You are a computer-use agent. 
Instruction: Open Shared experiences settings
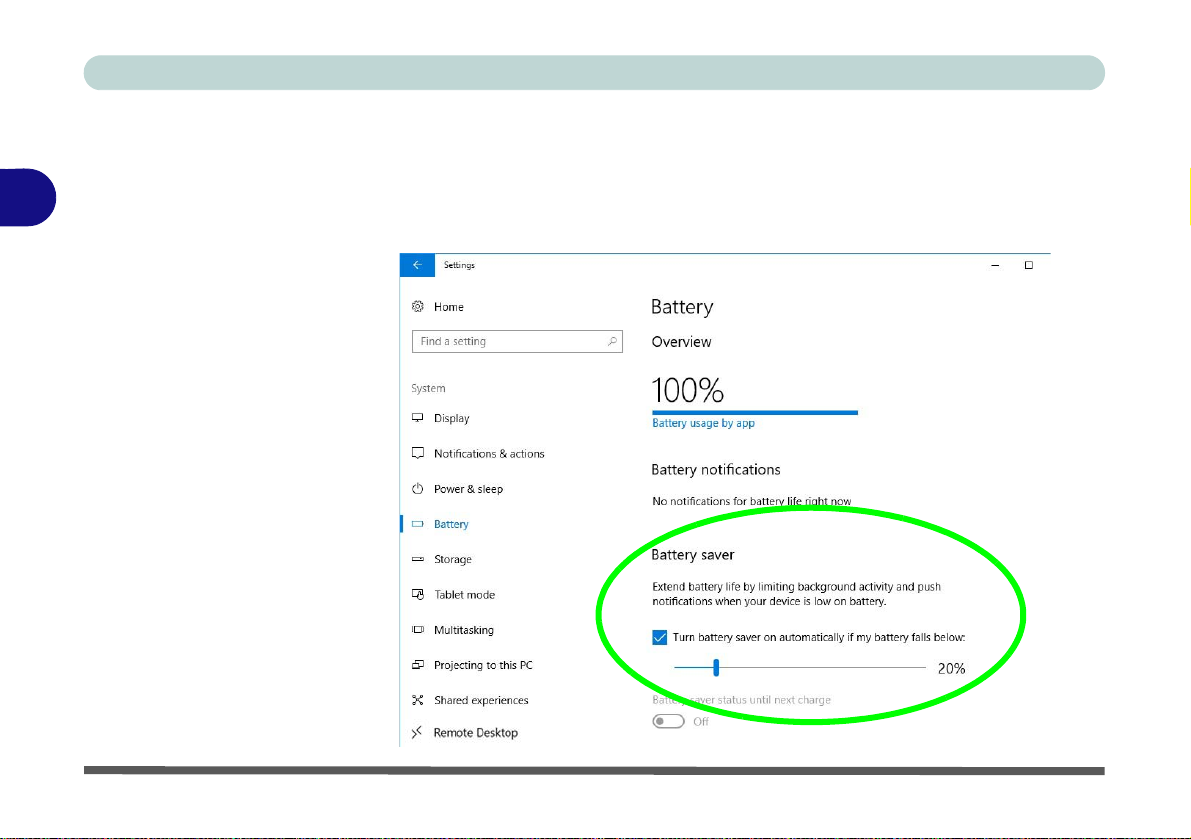click(x=481, y=700)
